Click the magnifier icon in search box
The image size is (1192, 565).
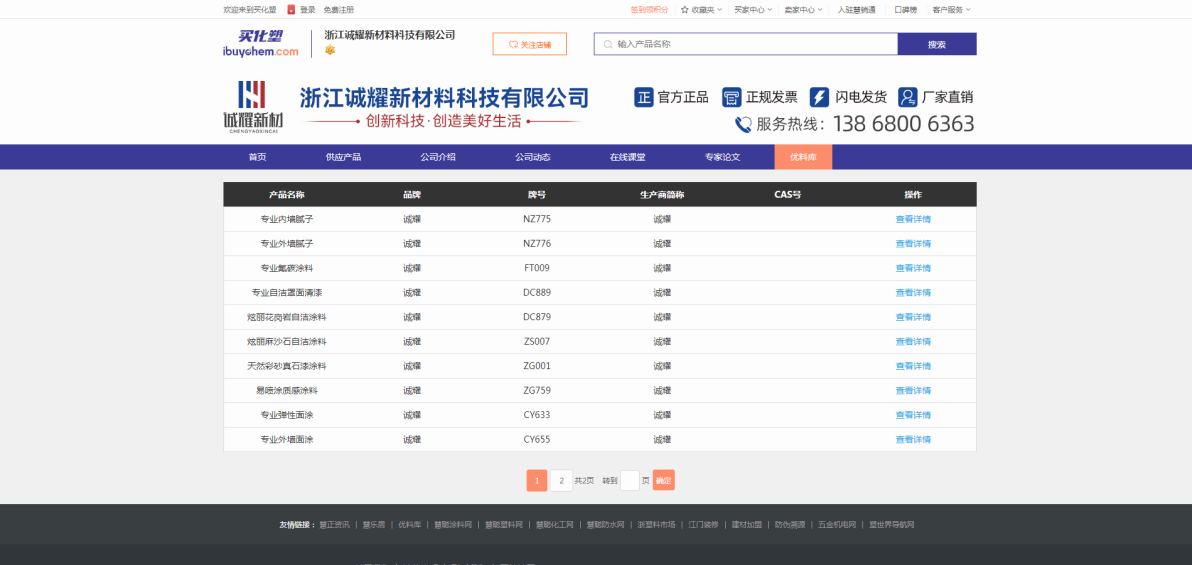click(607, 44)
